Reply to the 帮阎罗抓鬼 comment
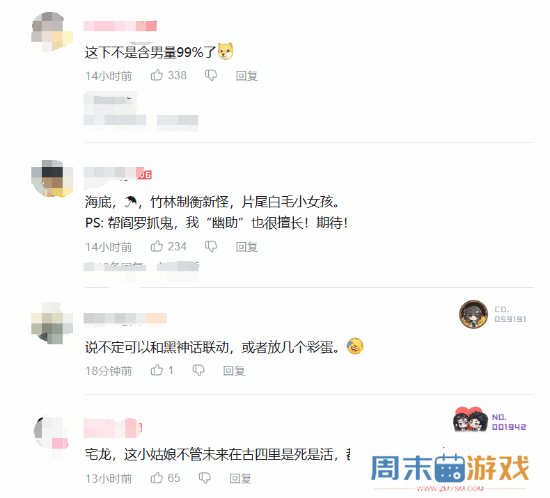Viewport: 550px width, 498px height. pyautogui.click(x=247, y=247)
